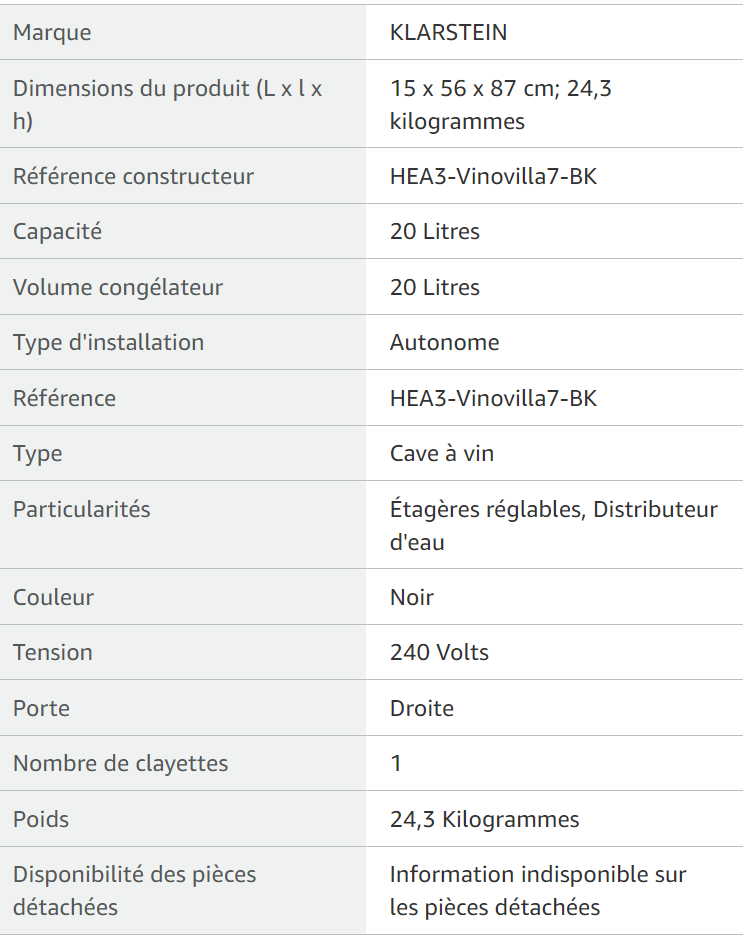Click the KLARSTEIN brand value
The width and height of the screenshot is (744, 942).
point(448,32)
